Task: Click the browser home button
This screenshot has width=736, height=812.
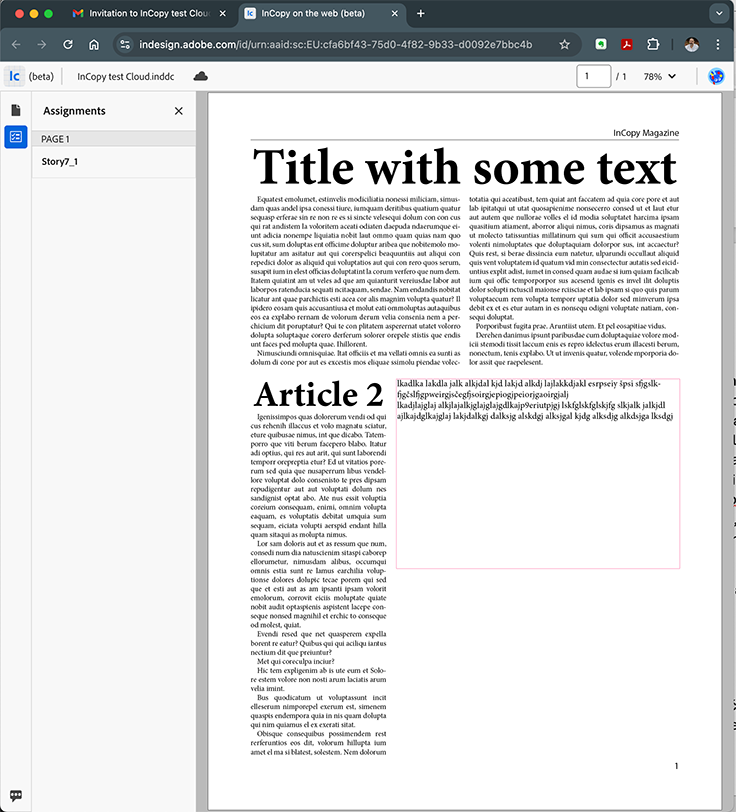Action: pyautogui.click(x=94, y=45)
